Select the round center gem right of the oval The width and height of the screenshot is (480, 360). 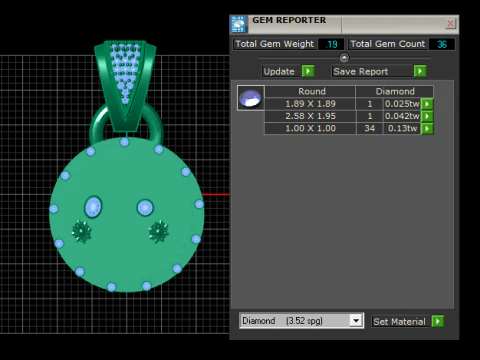pyautogui.click(x=145, y=208)
